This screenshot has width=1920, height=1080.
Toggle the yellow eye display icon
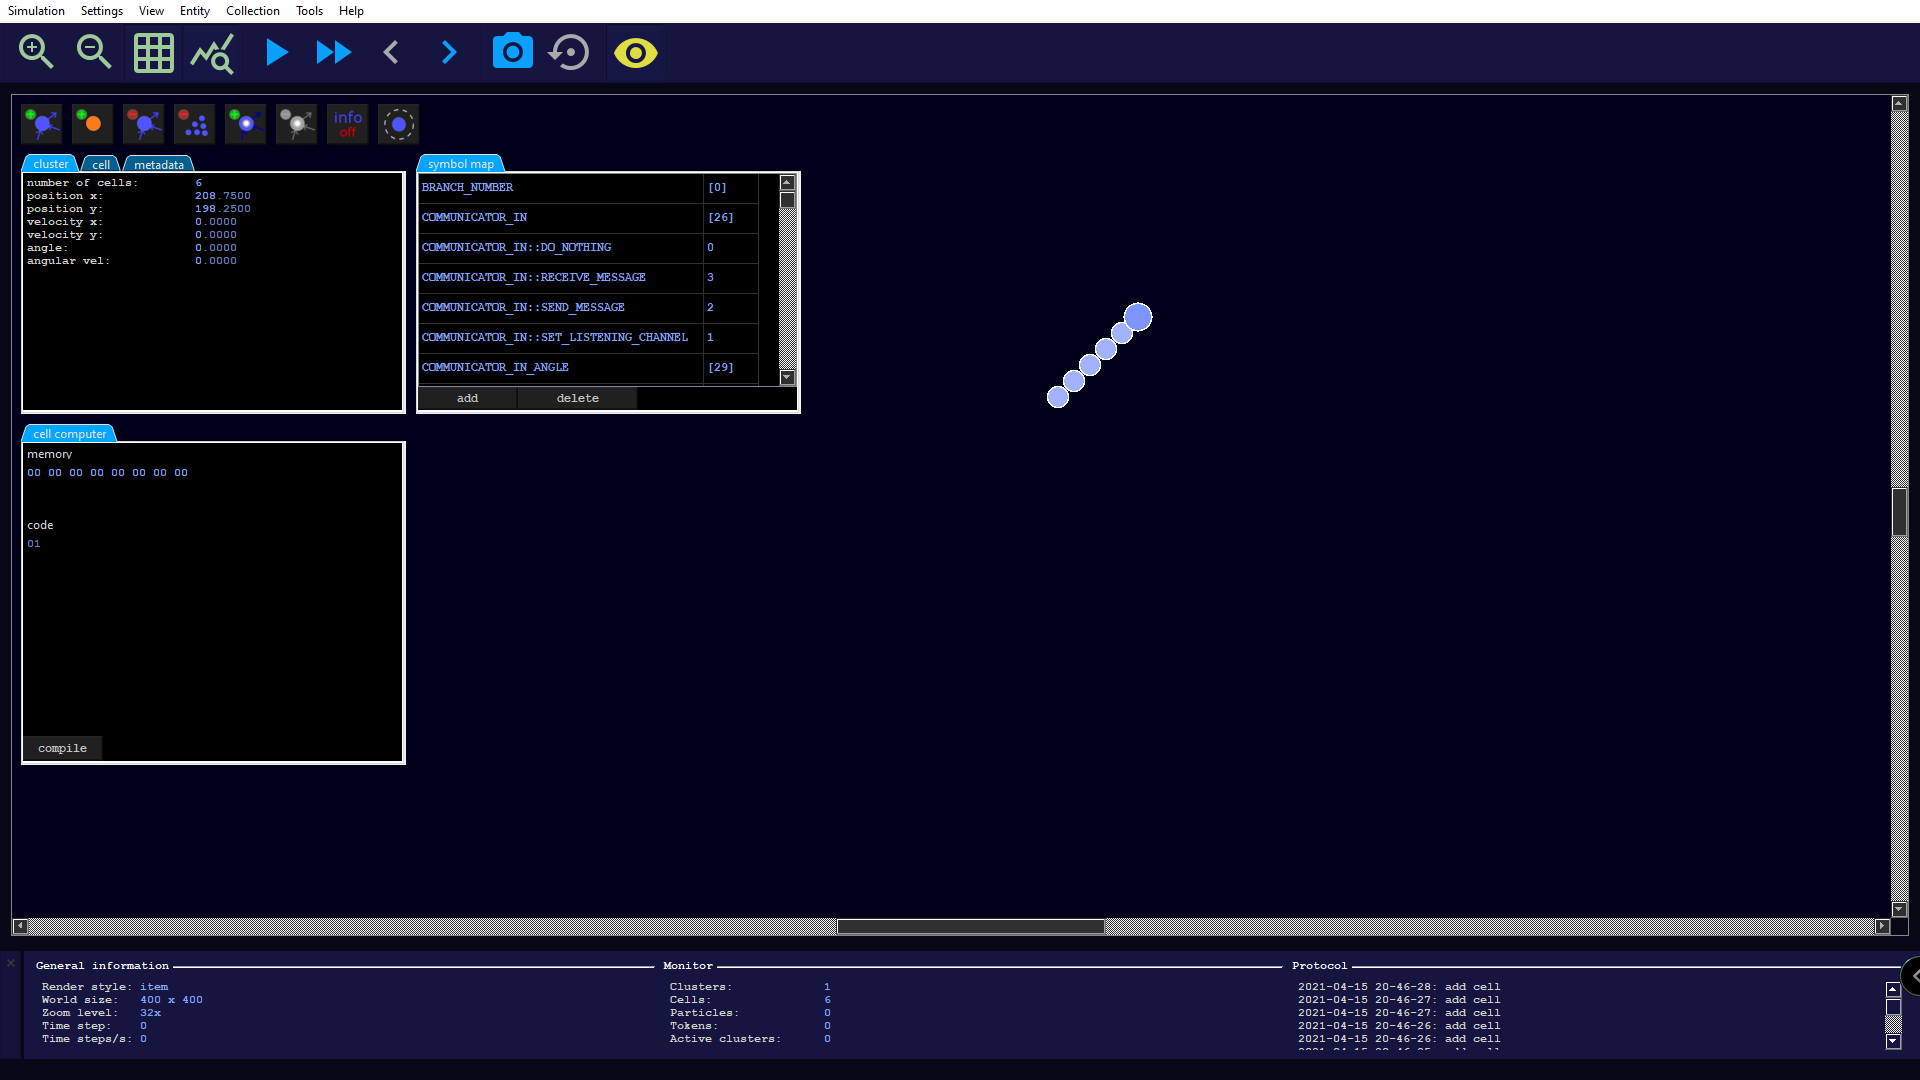click(x=635, y=52)
